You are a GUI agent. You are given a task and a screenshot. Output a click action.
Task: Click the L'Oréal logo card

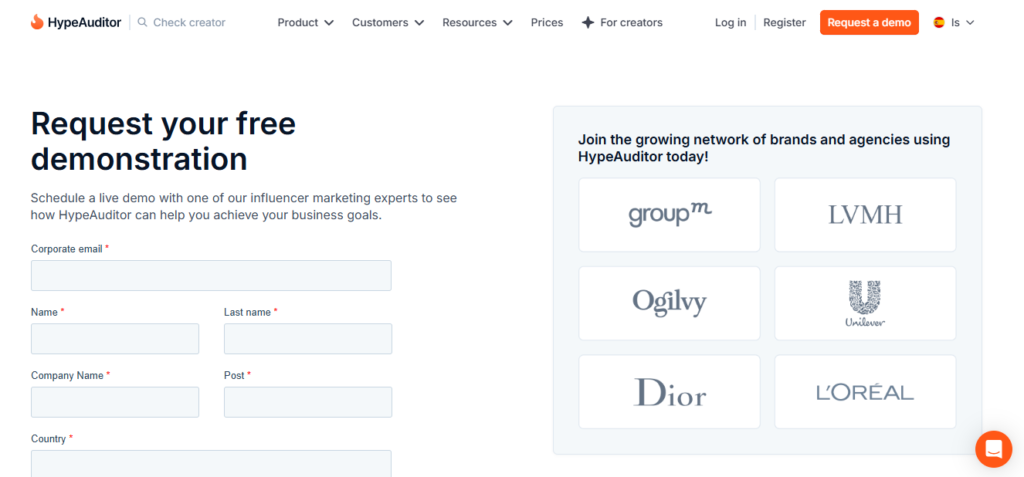[x=865, y=392]
